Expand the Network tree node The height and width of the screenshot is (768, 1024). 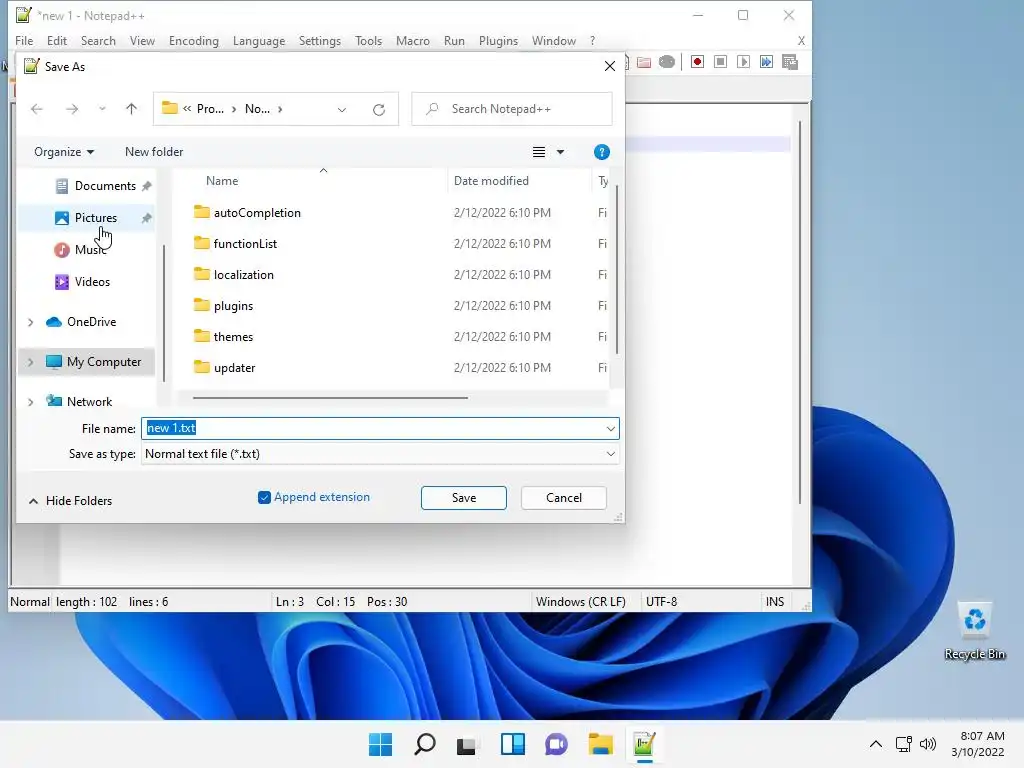pyautogui.click(x=31, y=402)
